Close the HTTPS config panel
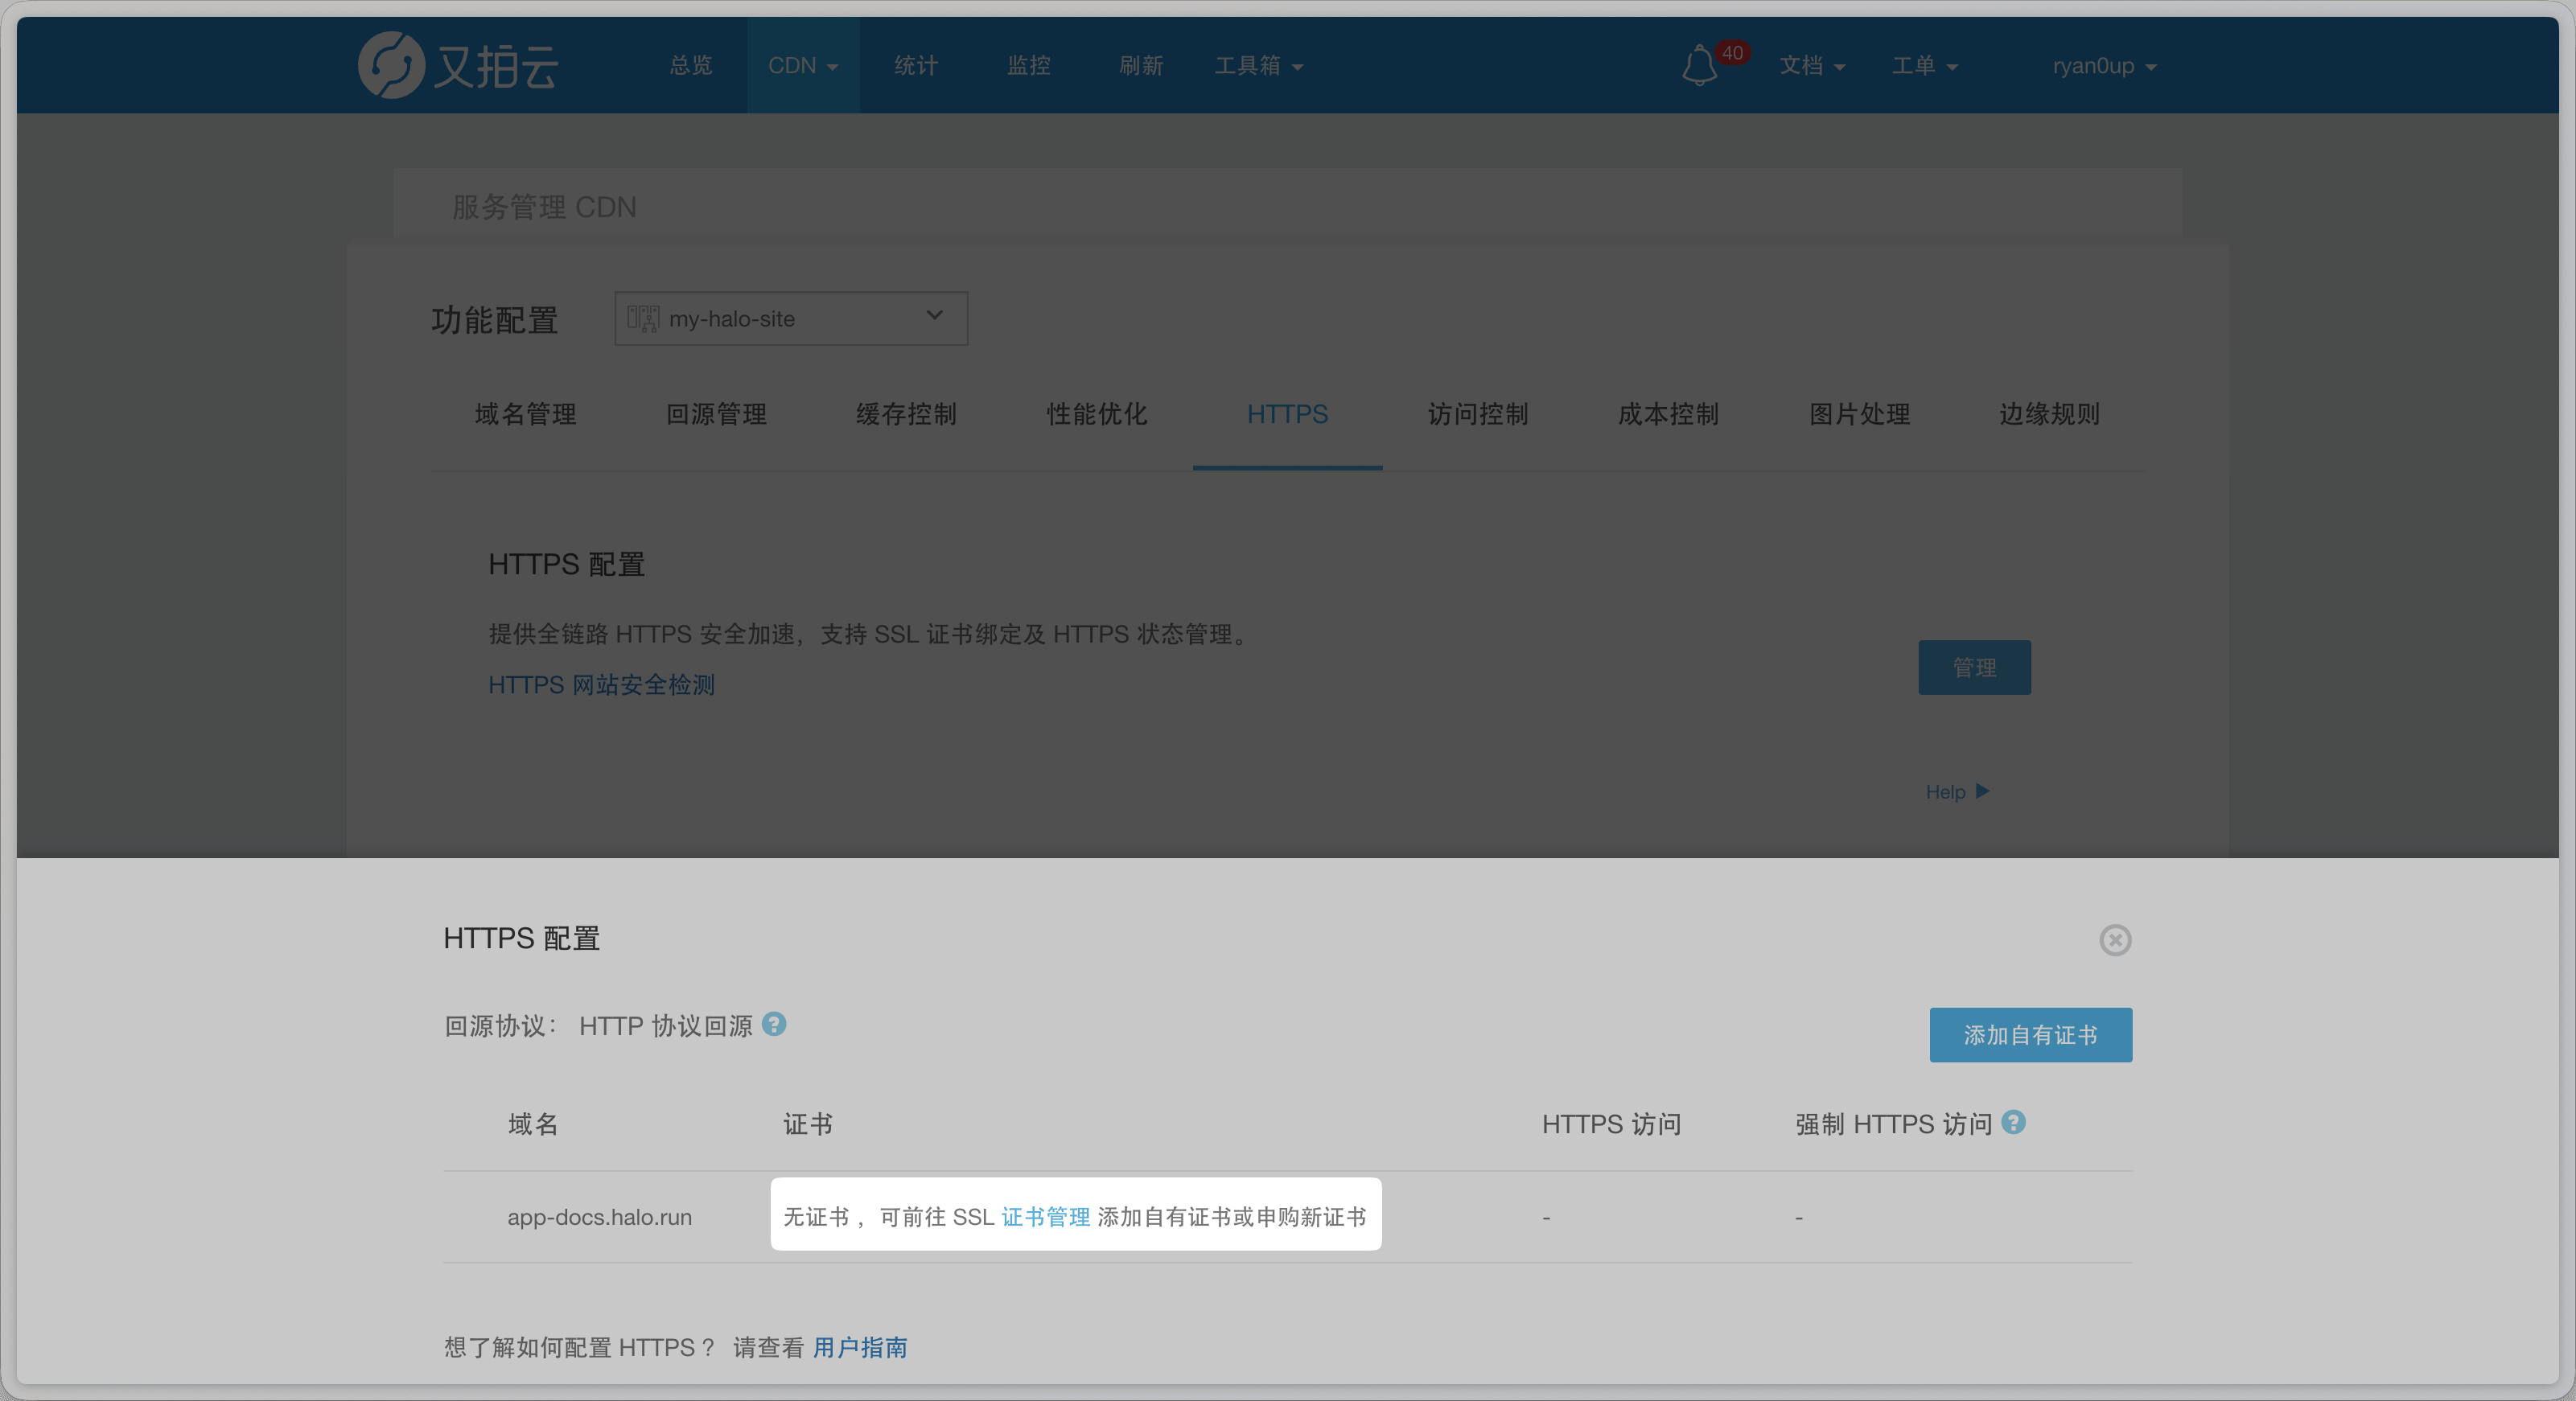This screenshot has width=2576, height=1401. tap(2114, 940)
